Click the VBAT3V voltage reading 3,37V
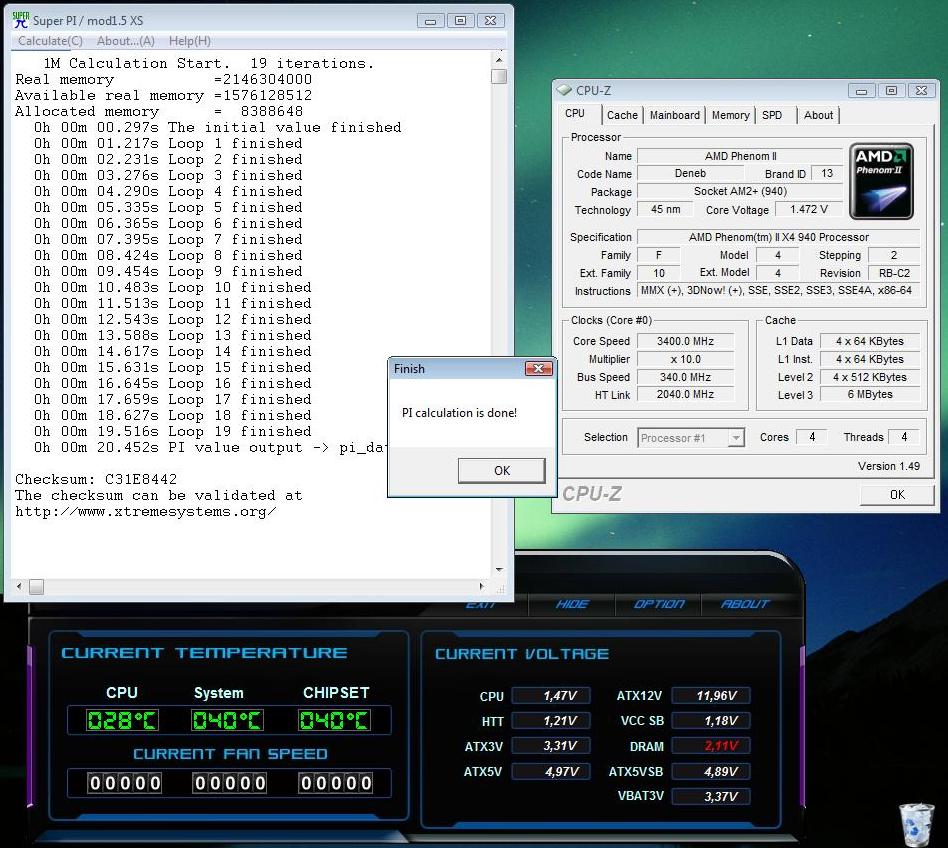 [712, 797]
